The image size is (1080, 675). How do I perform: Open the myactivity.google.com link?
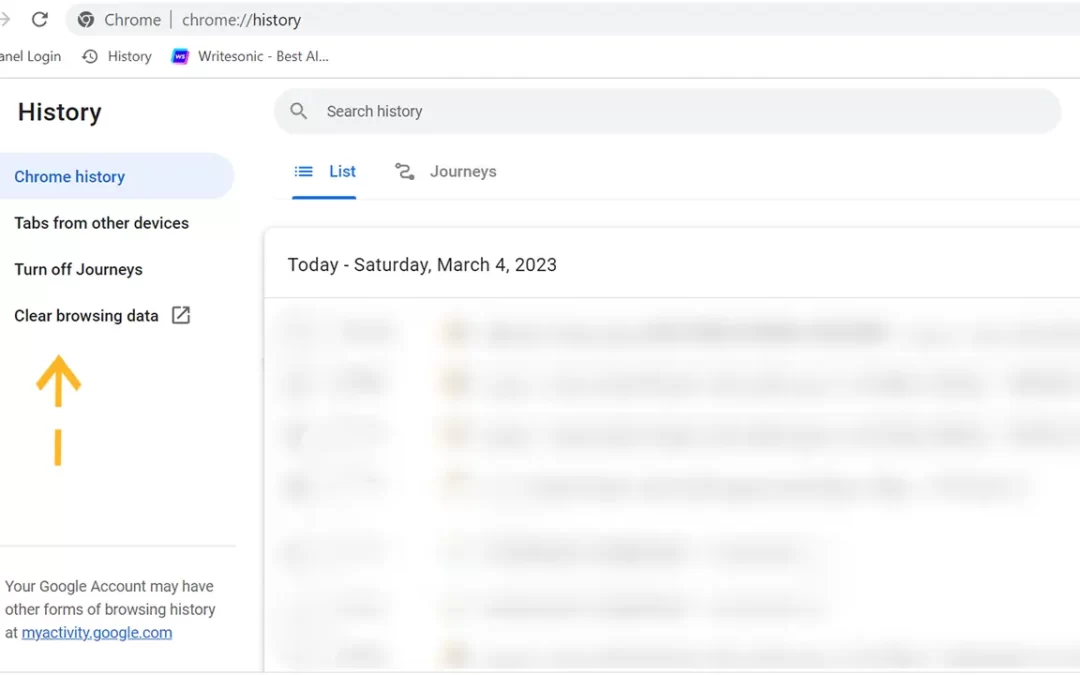97,633
